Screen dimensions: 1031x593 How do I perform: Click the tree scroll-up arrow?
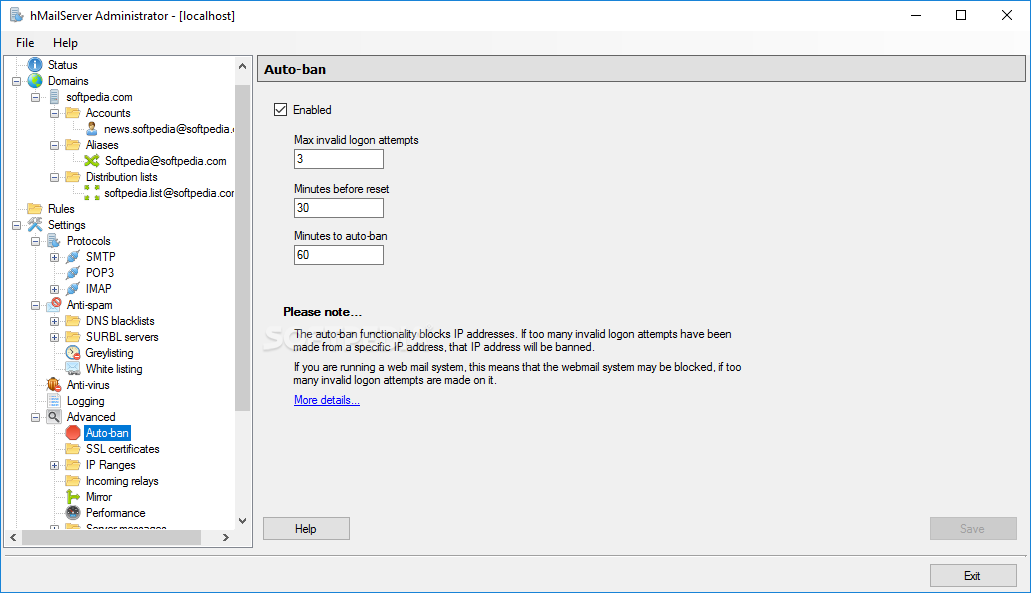pos(243,66)
